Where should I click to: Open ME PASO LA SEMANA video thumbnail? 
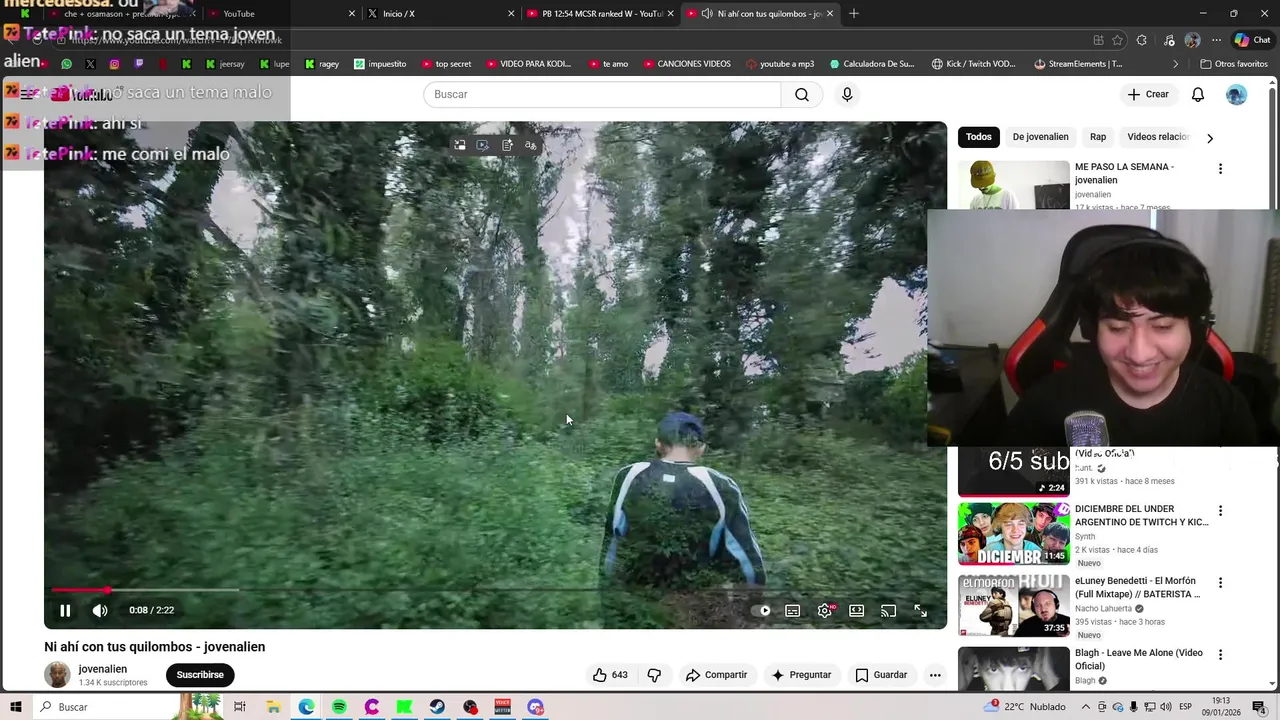[1014, 185]
